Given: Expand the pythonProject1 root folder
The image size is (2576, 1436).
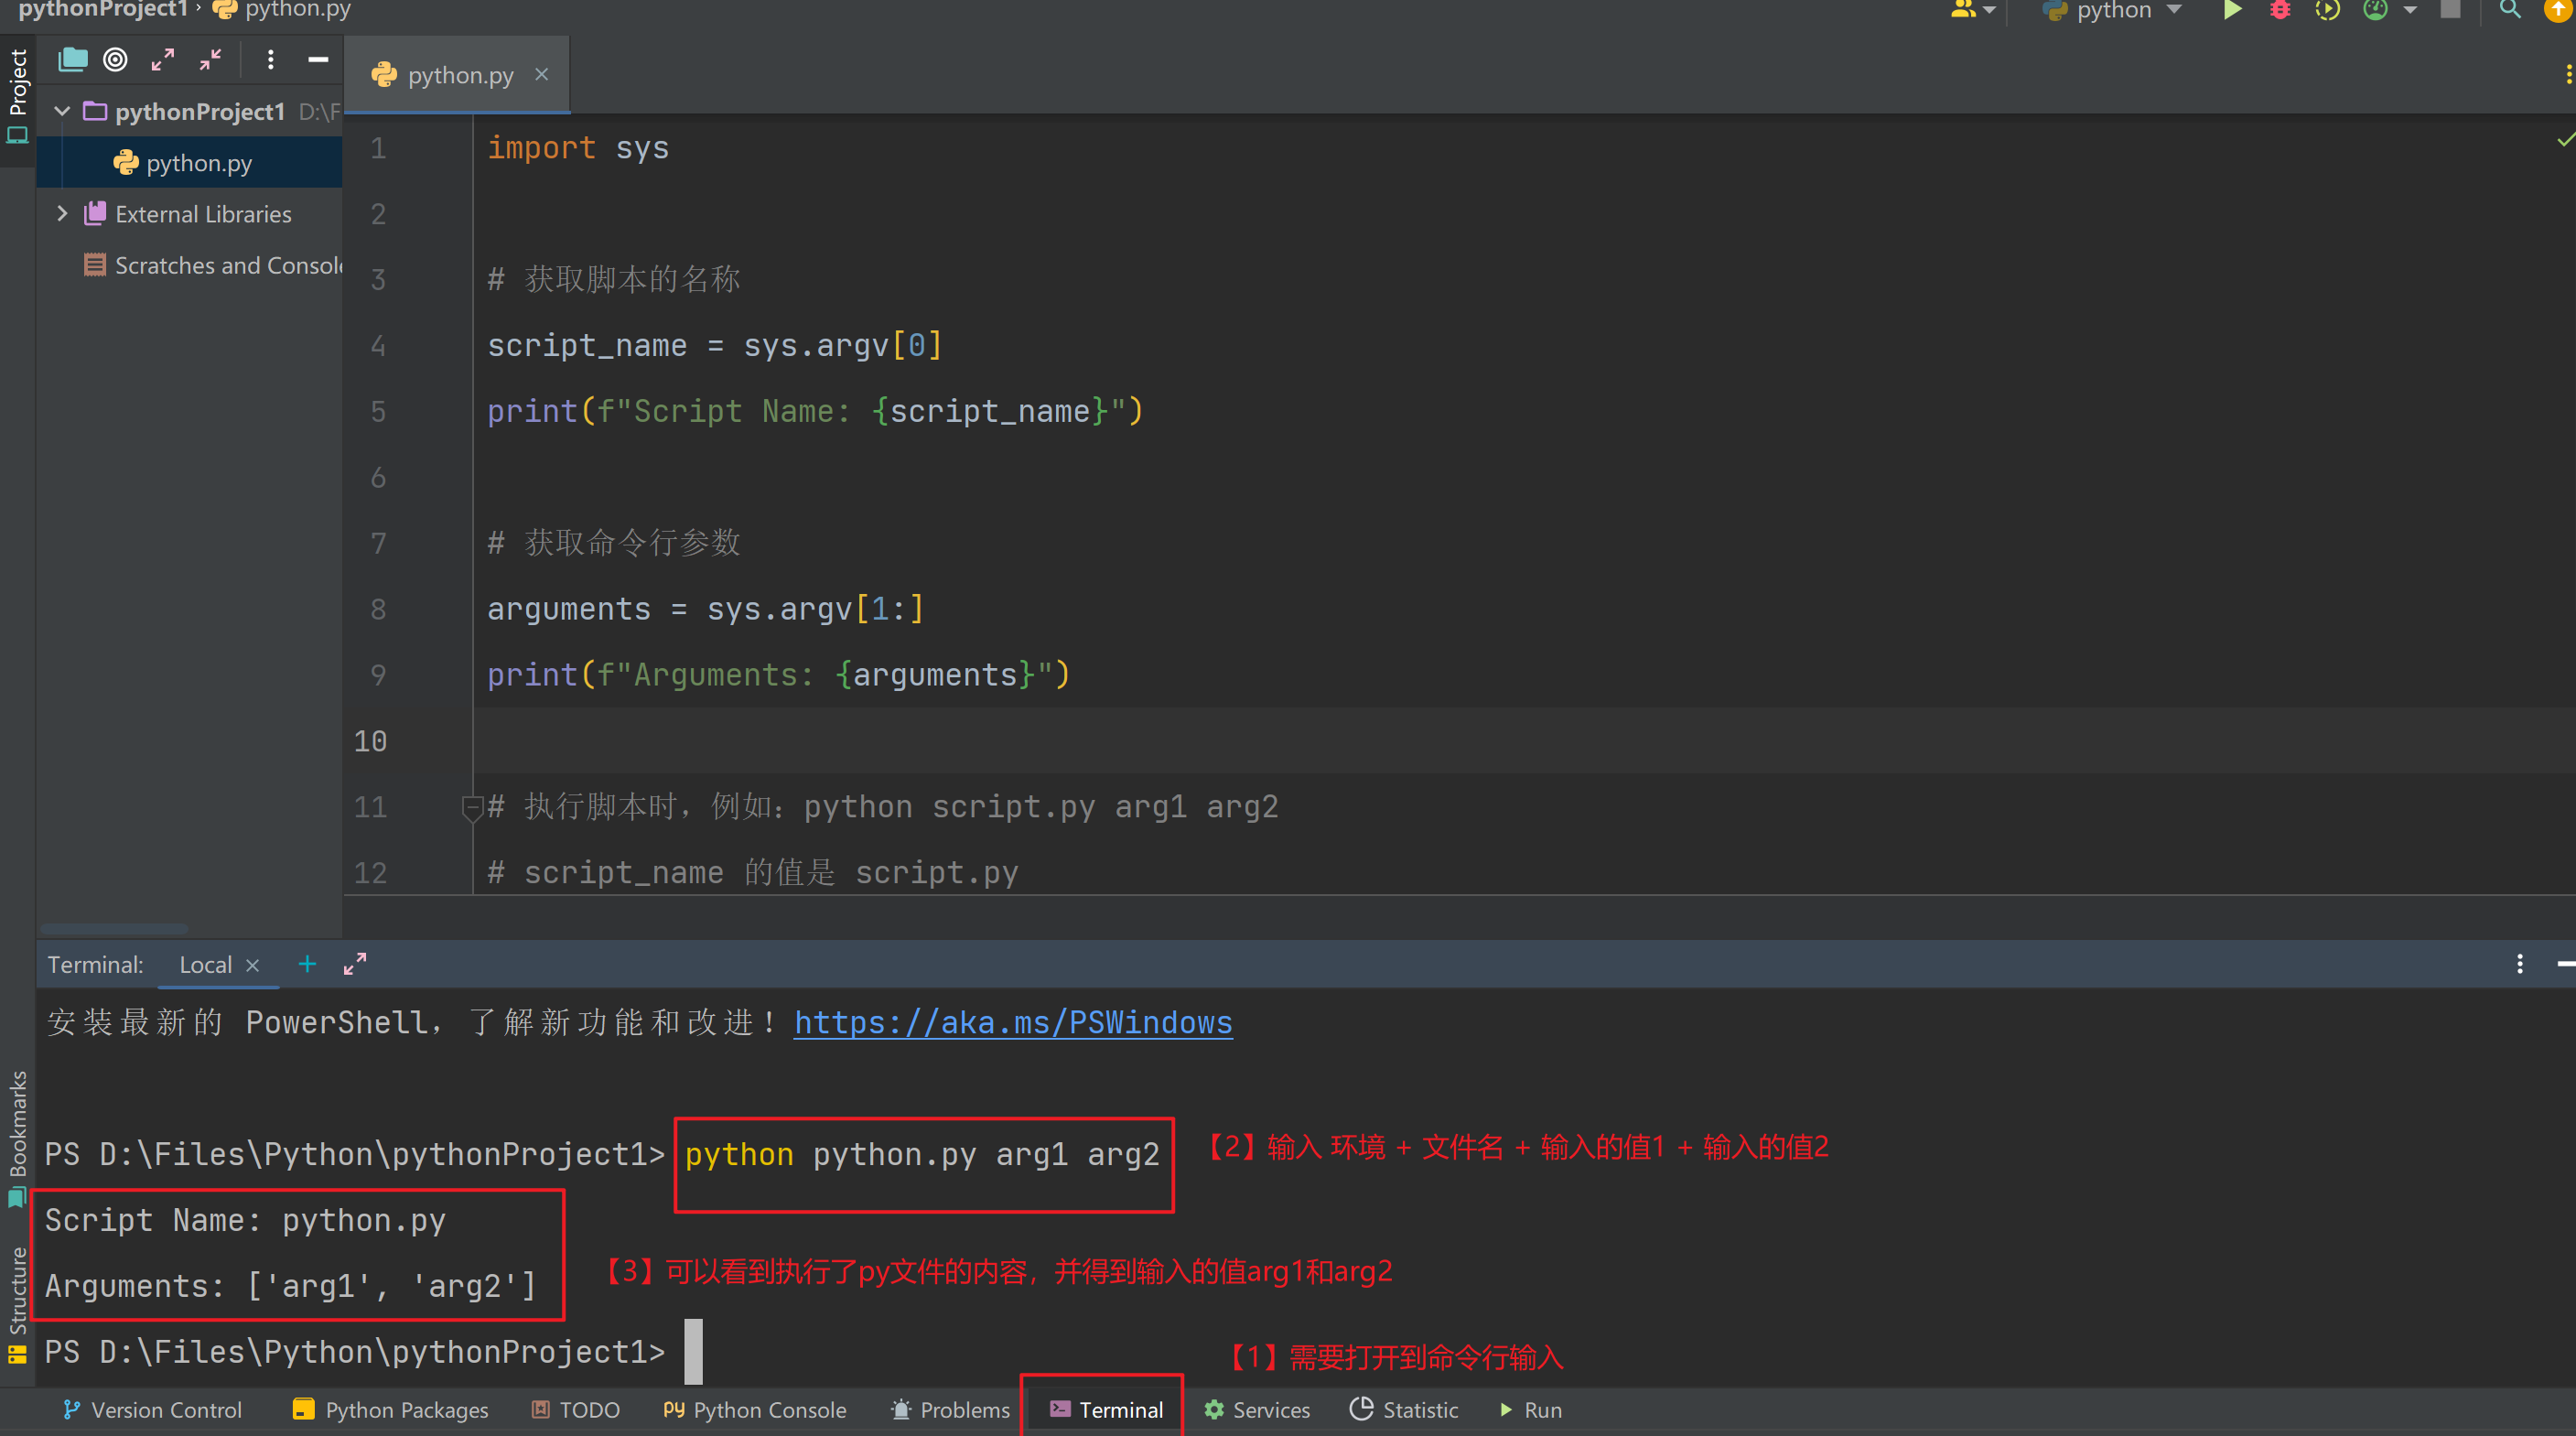Looking at the screenshot, I should pos(62,112).
